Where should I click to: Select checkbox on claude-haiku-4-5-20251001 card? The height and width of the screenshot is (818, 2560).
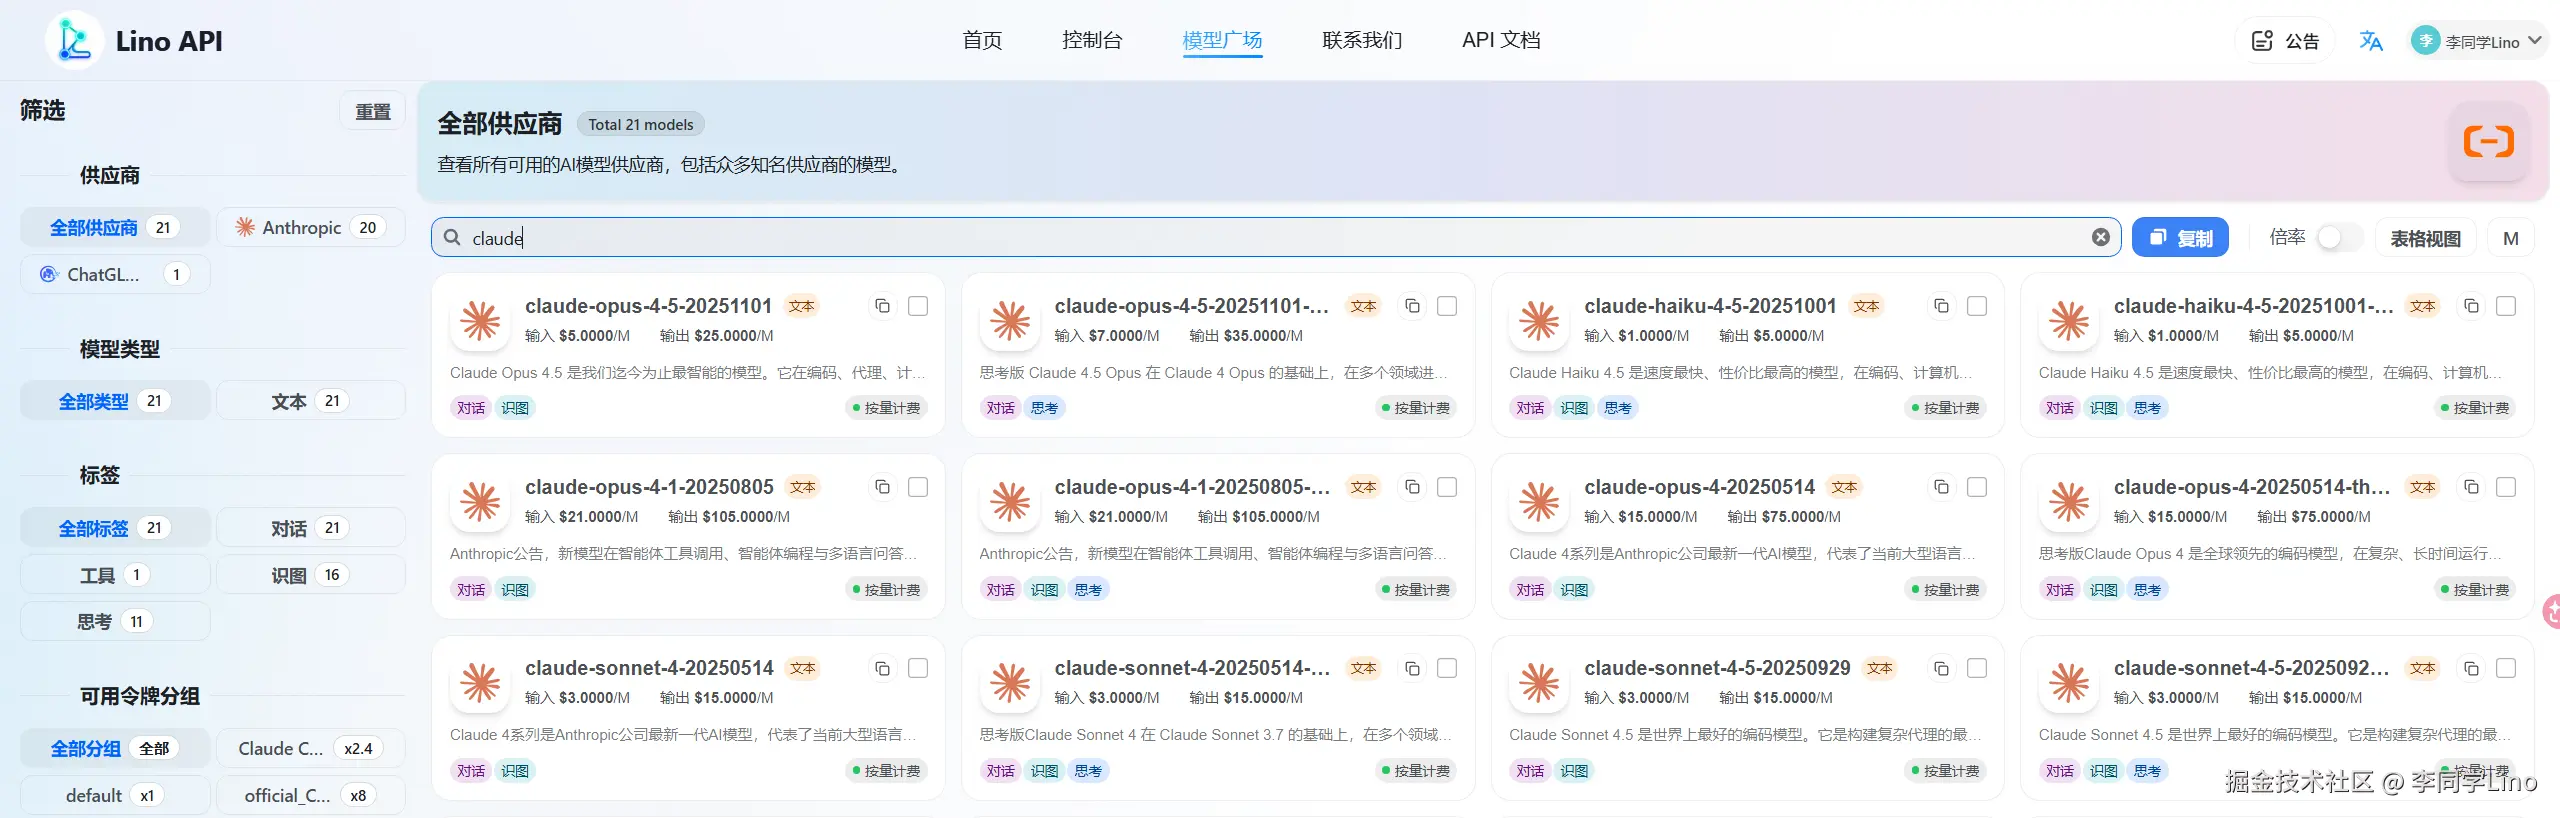tap(1977, 306)
